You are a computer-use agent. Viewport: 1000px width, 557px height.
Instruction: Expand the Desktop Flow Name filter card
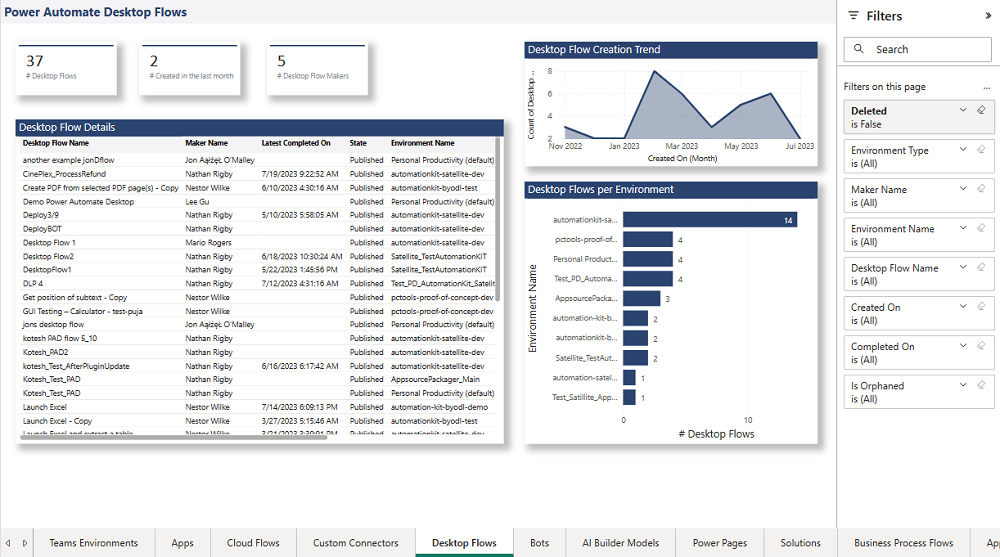963,267
